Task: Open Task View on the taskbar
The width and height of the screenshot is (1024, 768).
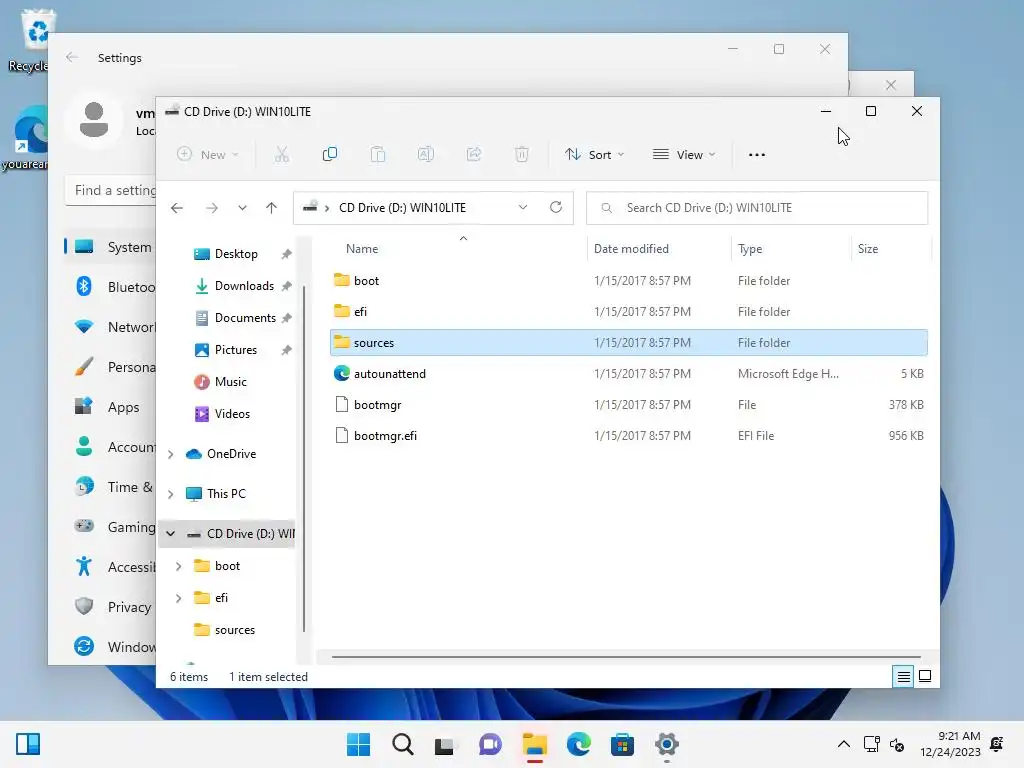Action: point(444,744)
